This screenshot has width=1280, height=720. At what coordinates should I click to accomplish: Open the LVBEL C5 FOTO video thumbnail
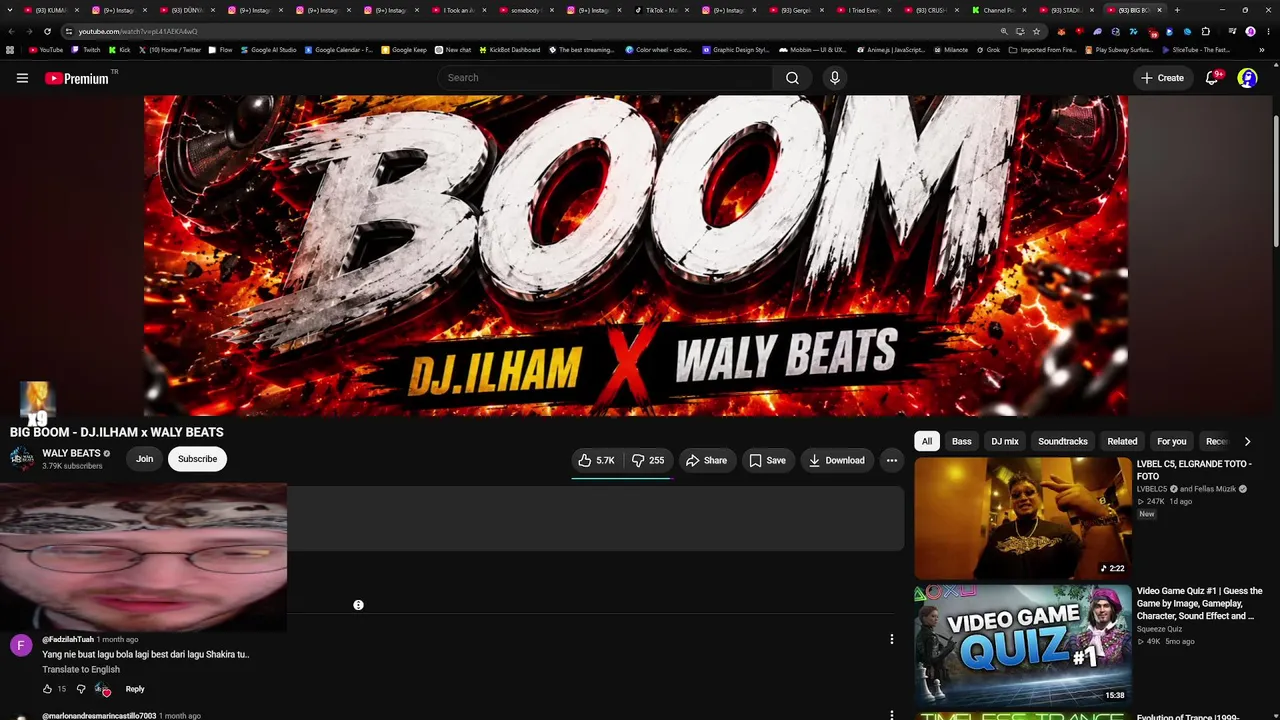click(x=1023, y=518)
